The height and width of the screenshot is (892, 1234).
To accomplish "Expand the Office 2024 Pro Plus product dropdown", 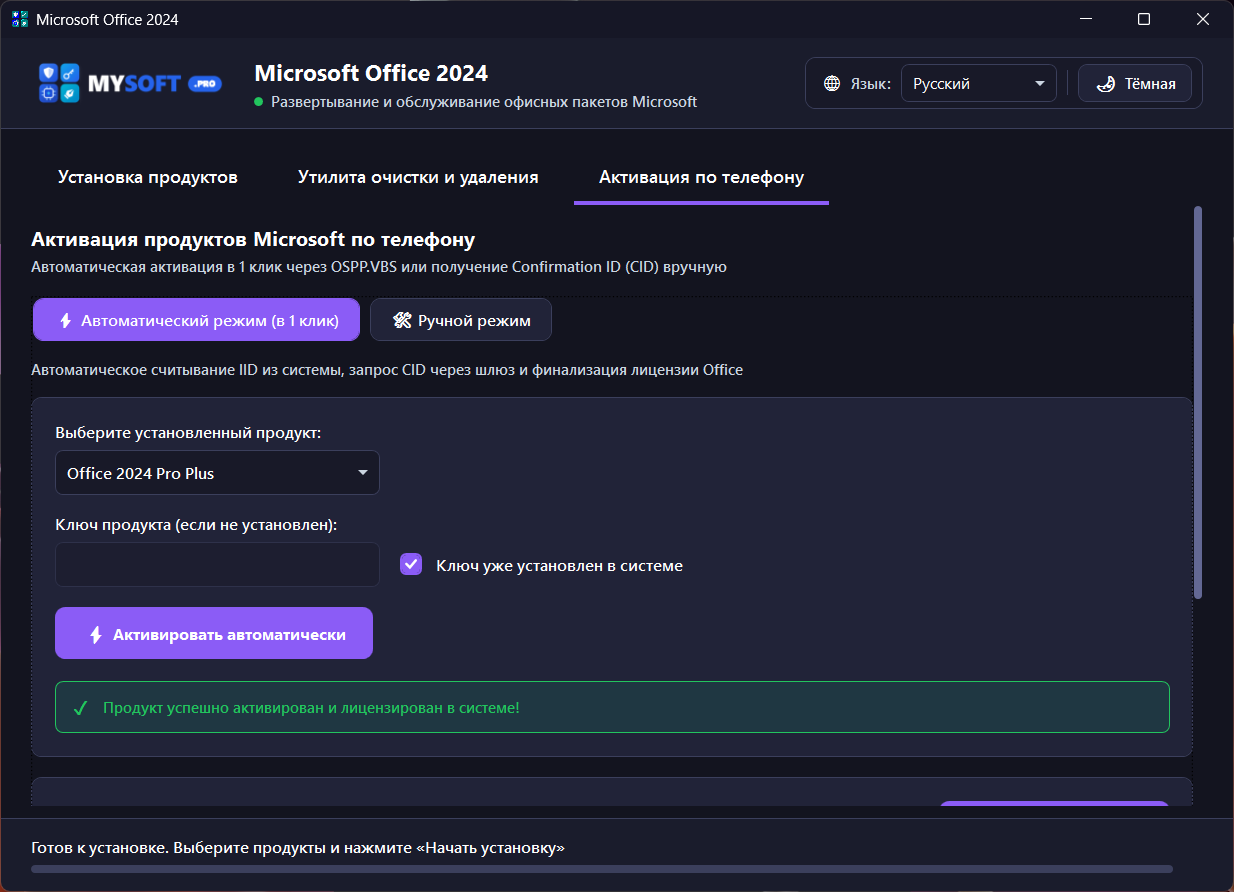I will [217, 473].
